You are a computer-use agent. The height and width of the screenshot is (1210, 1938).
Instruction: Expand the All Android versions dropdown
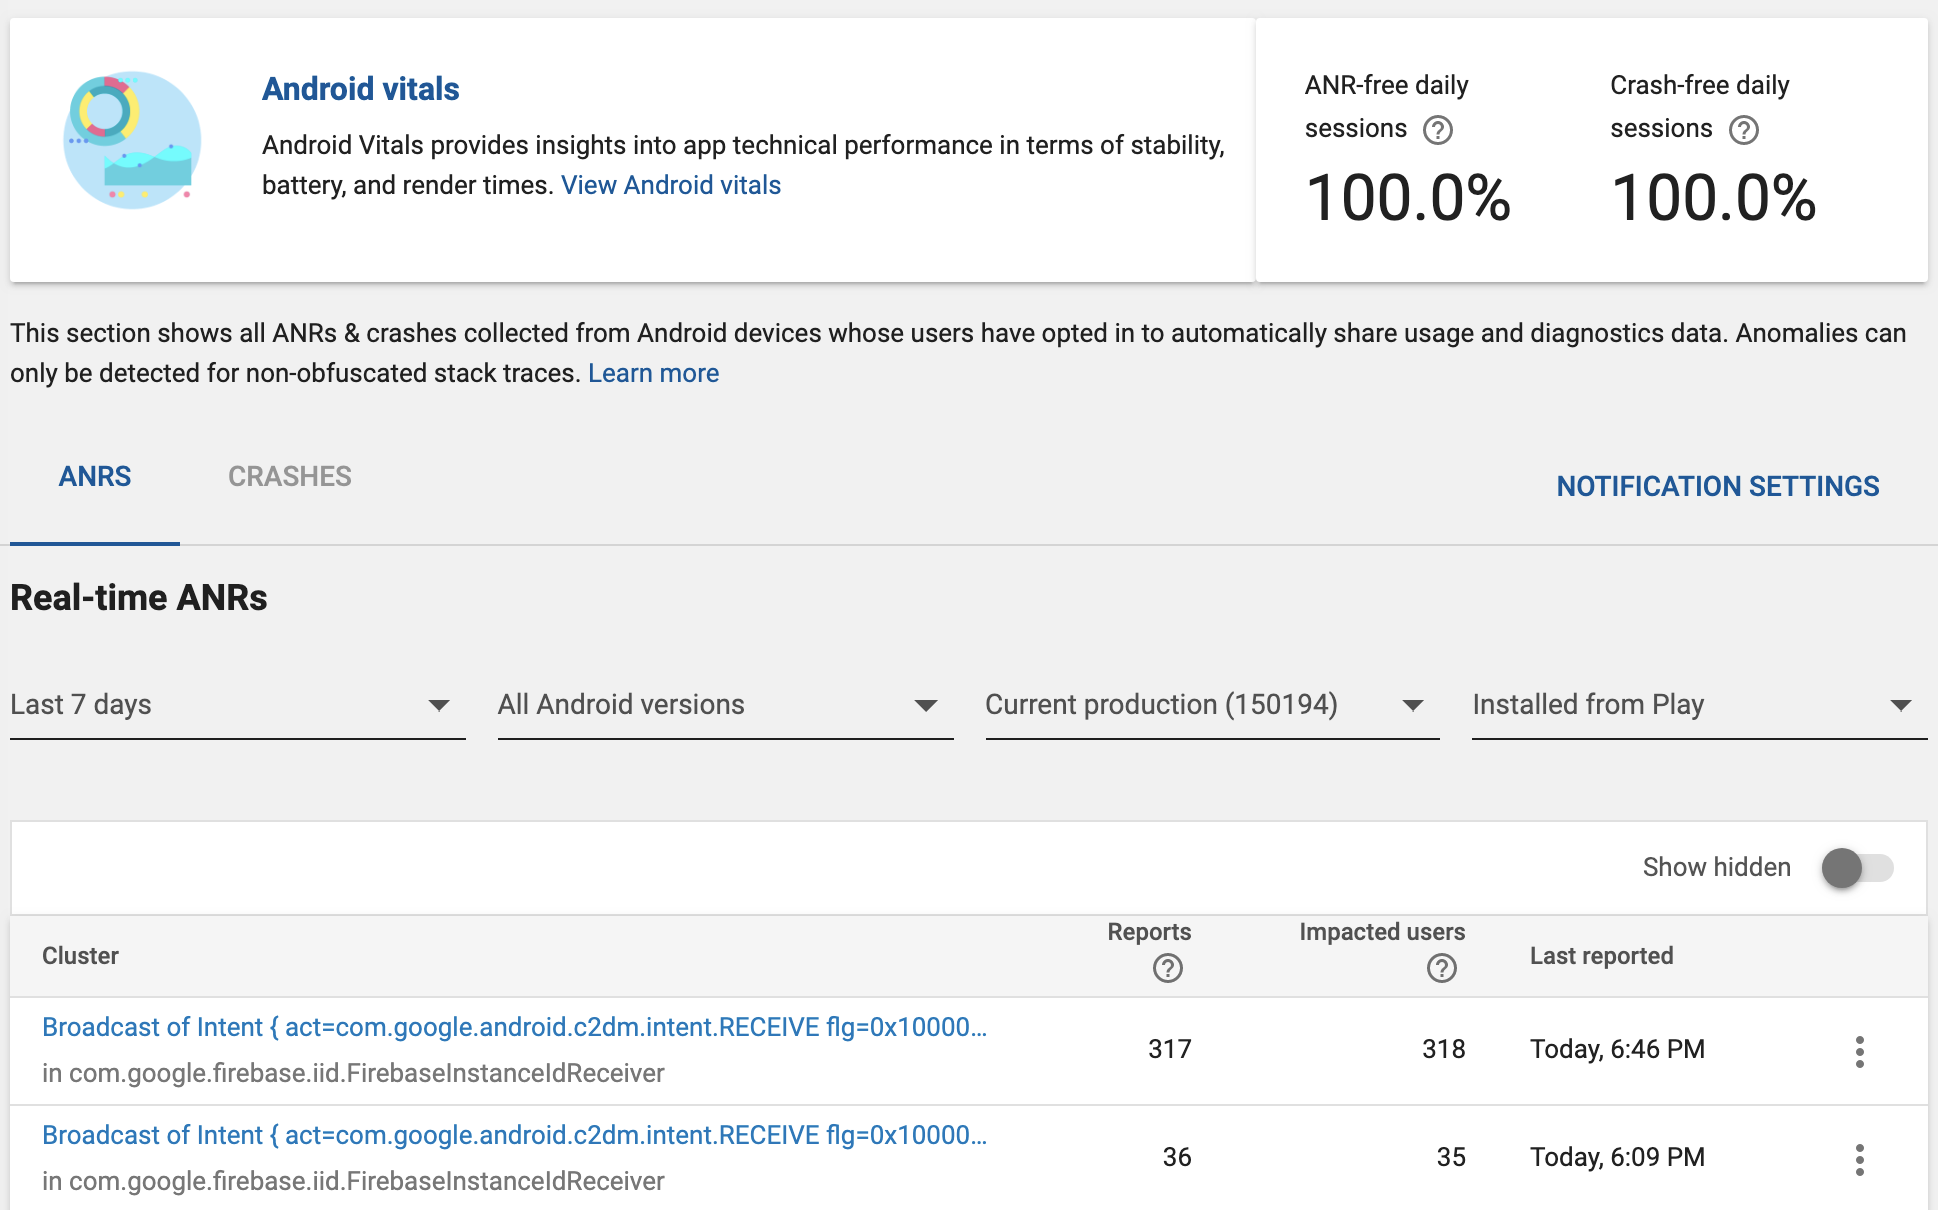(x=724, y=705)
